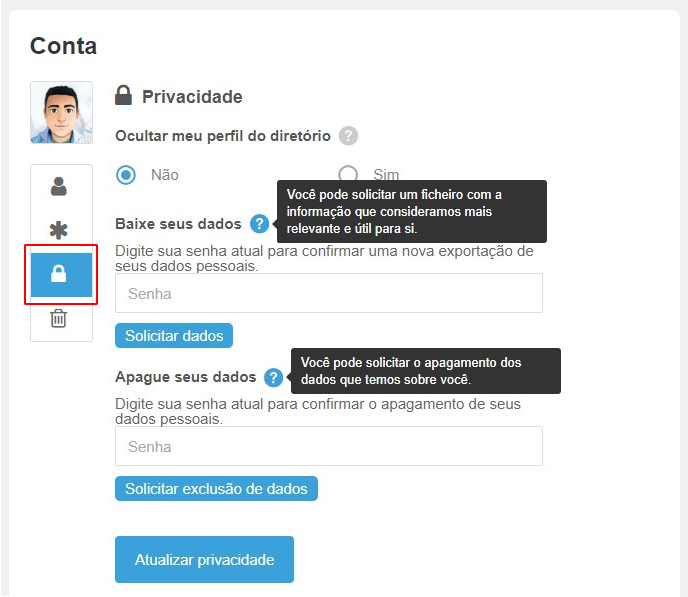Click the lock icon beside Privacidade heading
The height and width of the screenshot is (597, 688).
[123, 95]
